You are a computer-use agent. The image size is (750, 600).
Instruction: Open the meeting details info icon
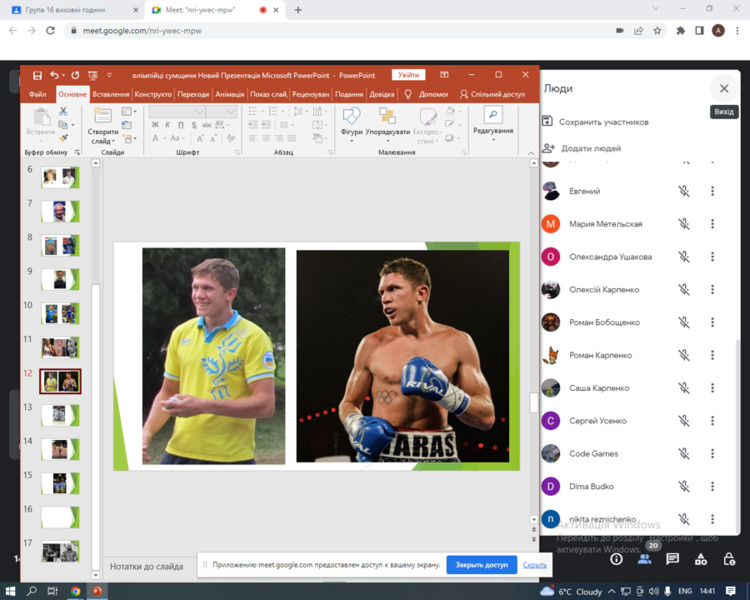tap(616, 559)
